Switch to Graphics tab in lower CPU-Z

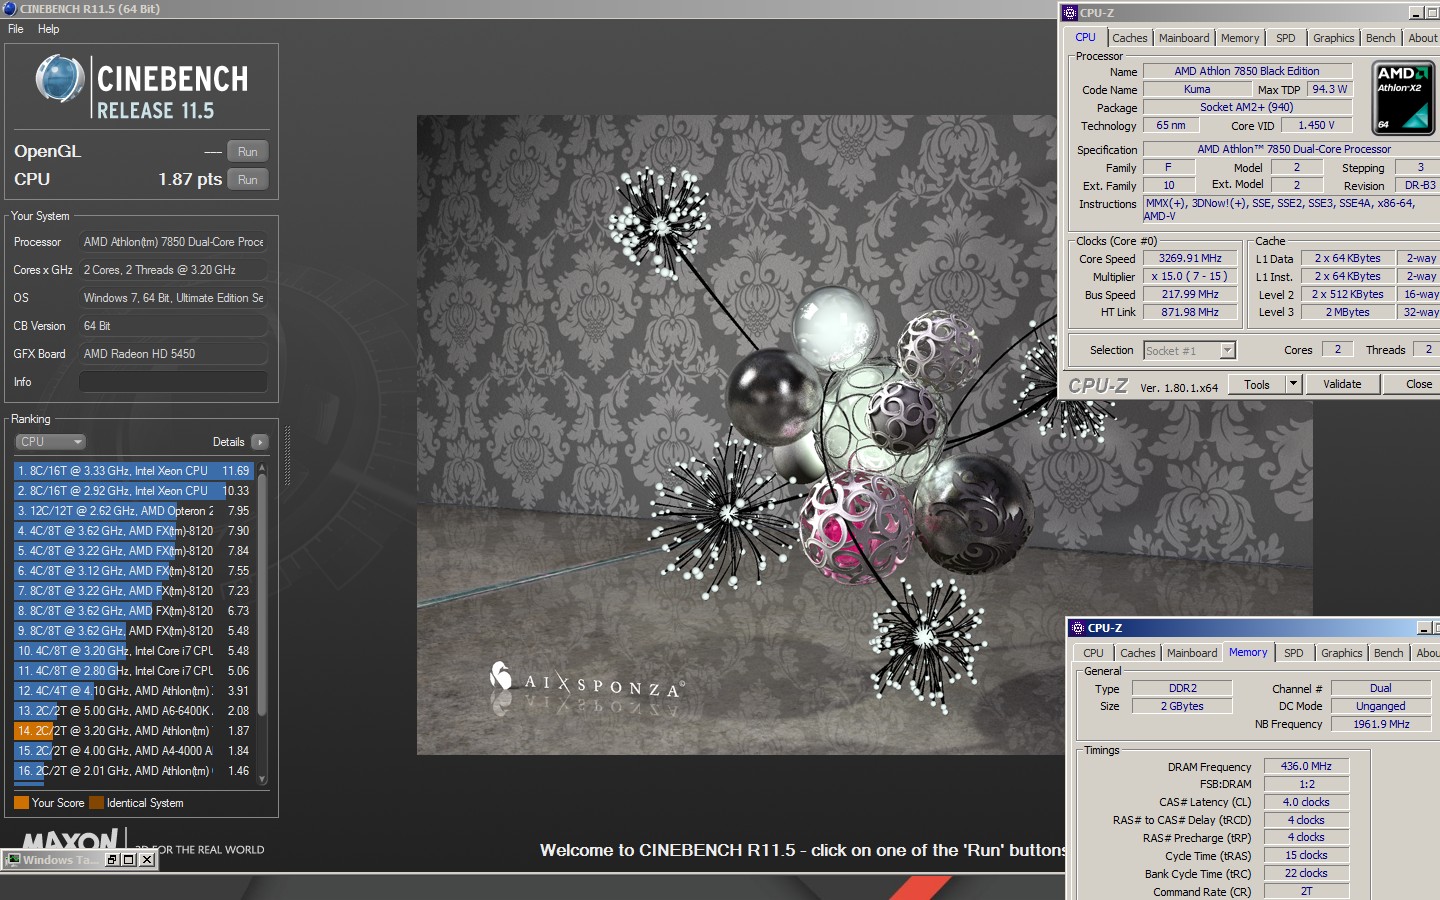coord(1342,653)
